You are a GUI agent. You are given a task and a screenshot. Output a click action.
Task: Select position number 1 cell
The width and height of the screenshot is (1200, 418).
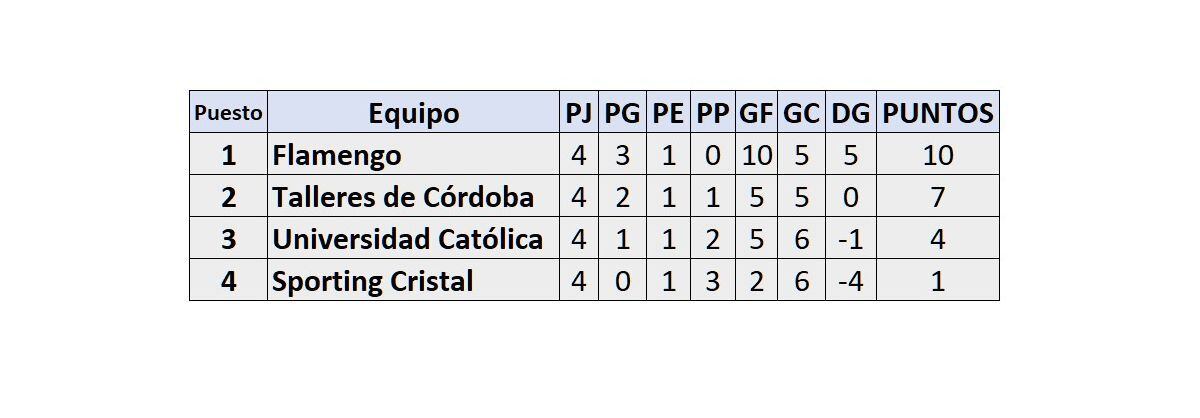[x=228, y=156]
